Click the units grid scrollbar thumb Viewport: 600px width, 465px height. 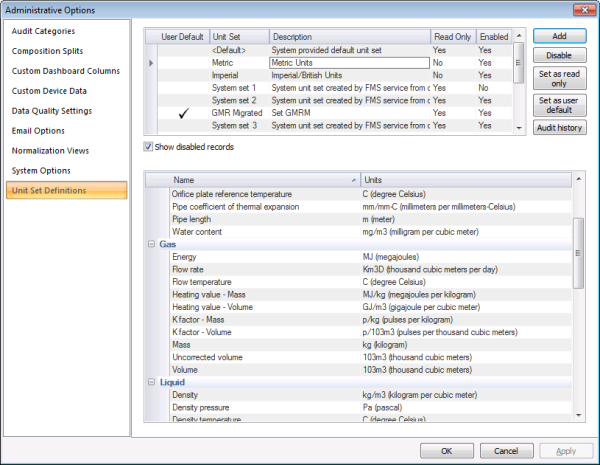coord(578,253)
